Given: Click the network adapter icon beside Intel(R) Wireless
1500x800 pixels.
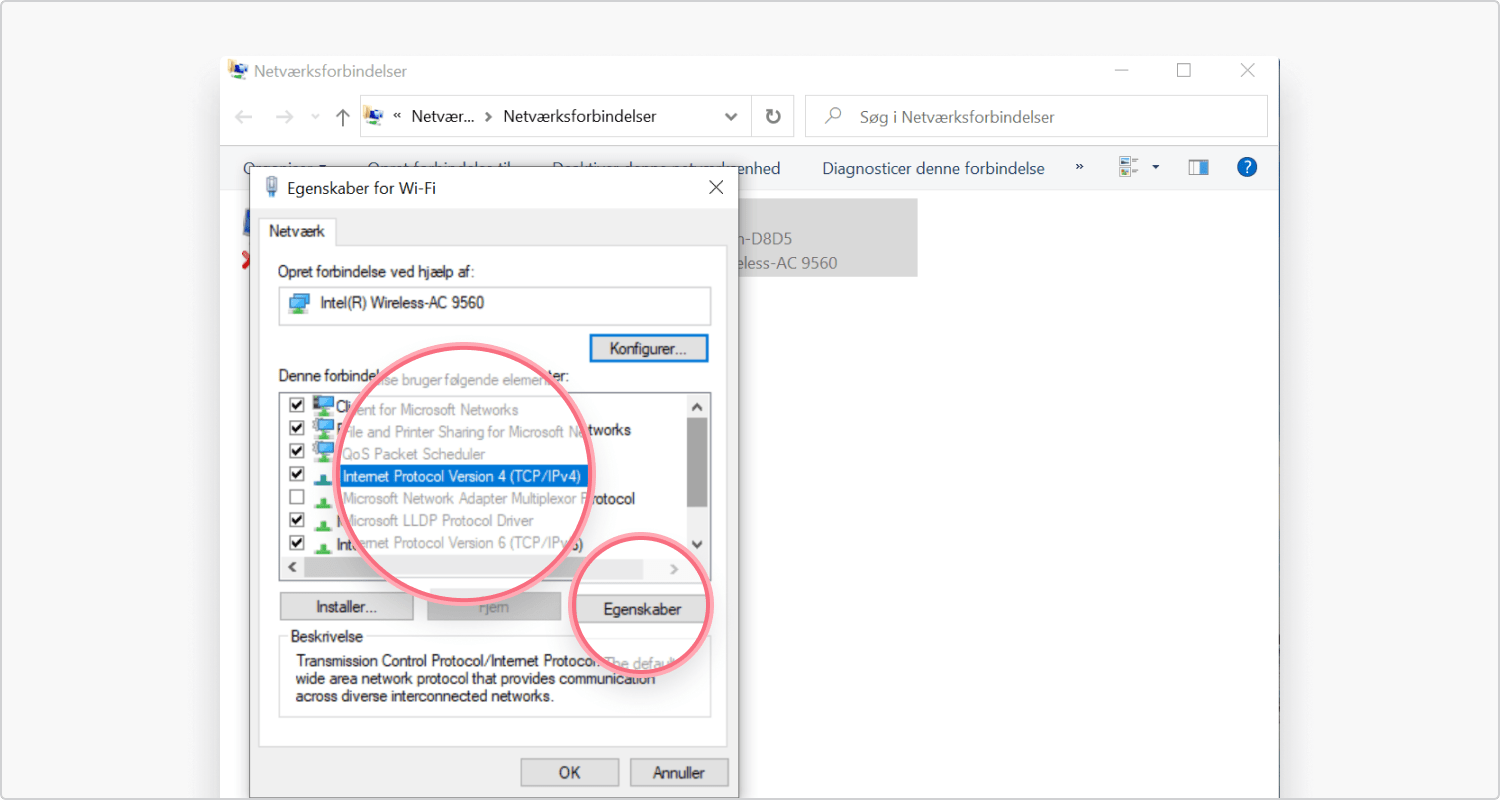Looking at the screenshot, I should pyautogui.click(x=300, y=303).
